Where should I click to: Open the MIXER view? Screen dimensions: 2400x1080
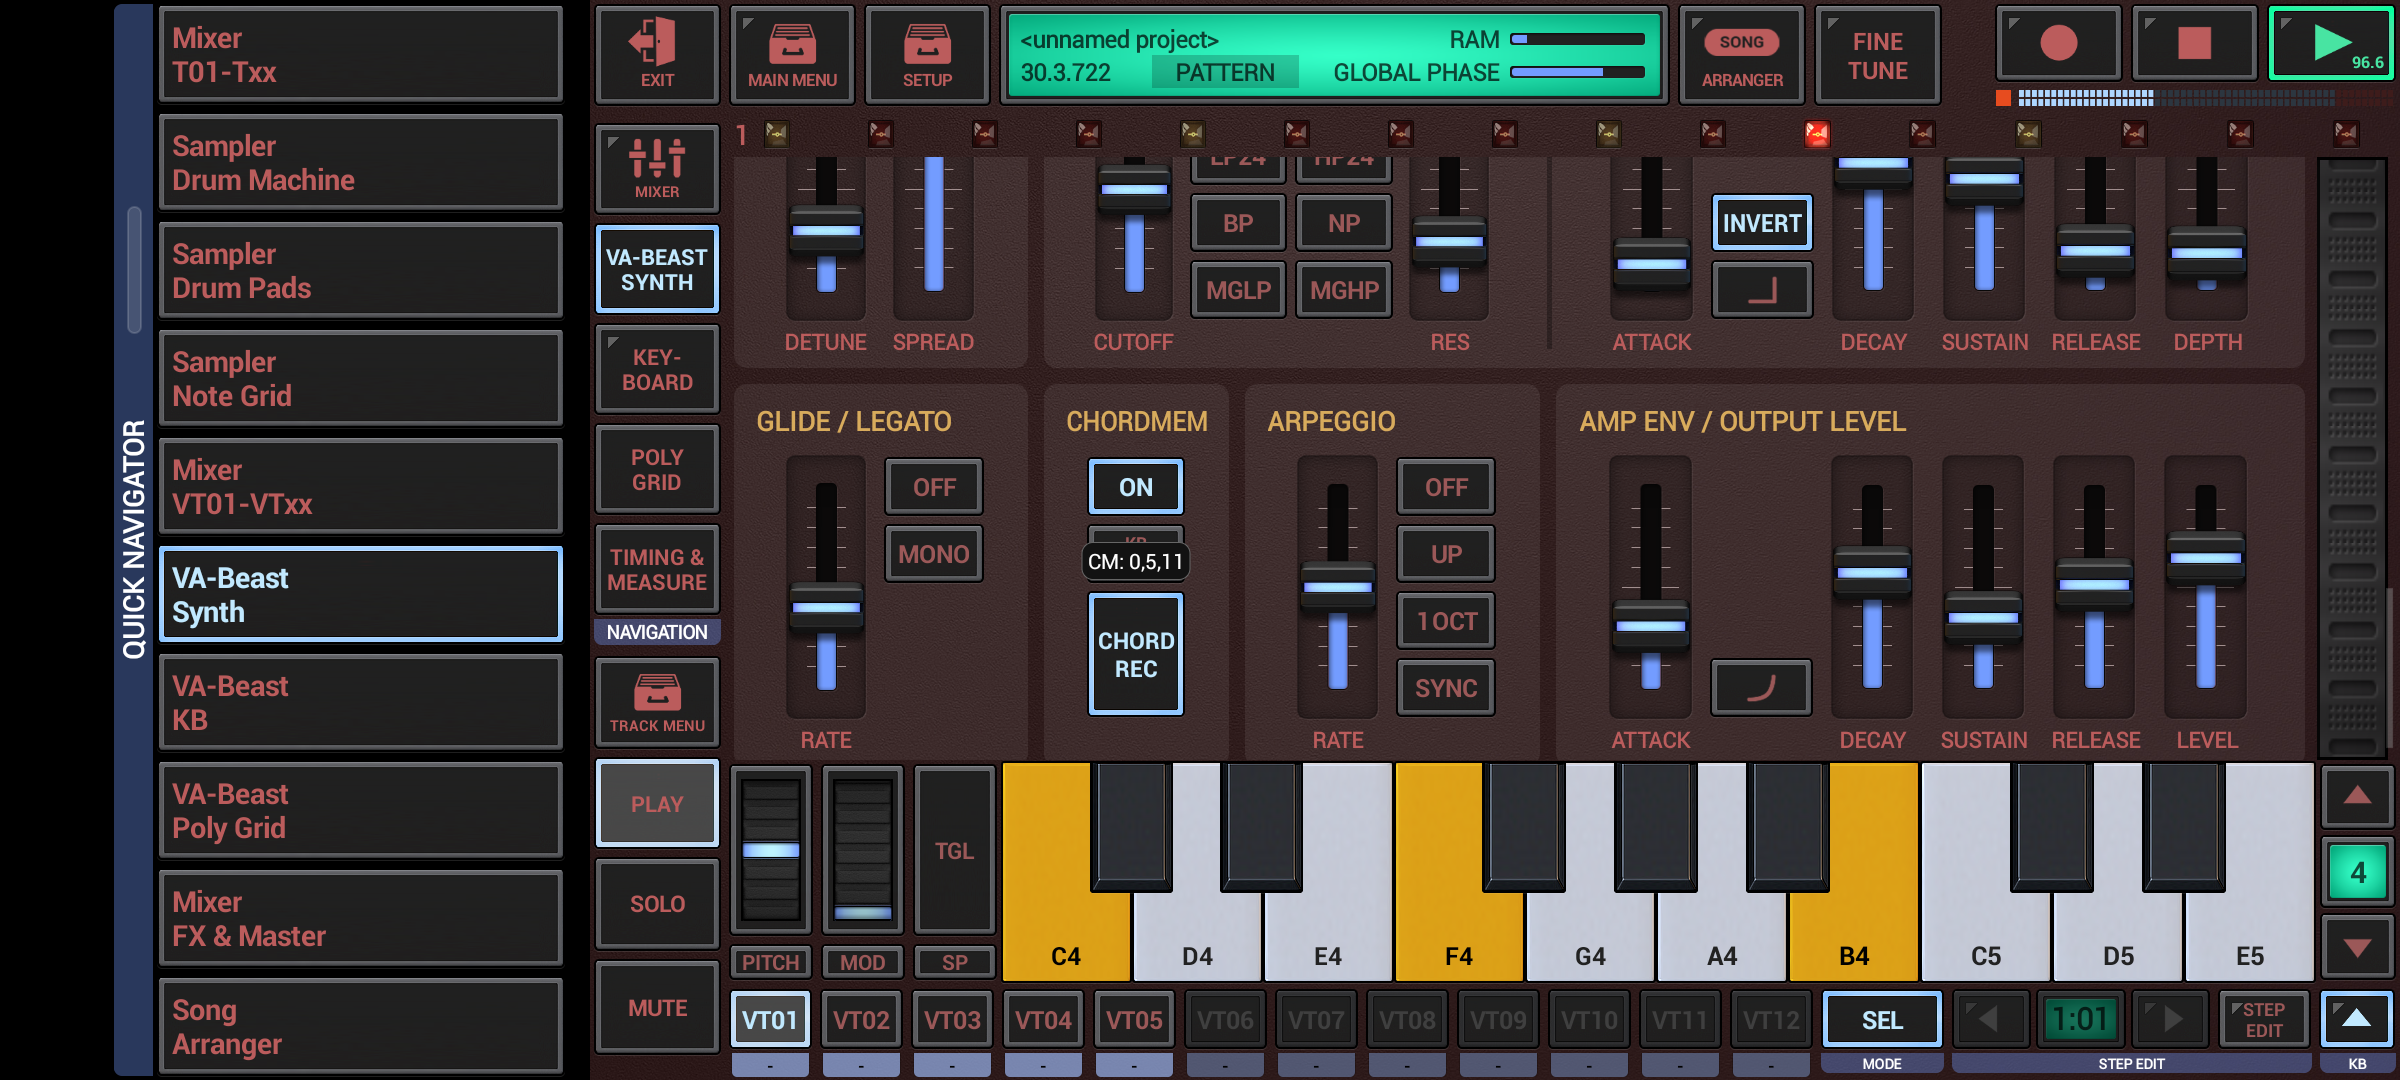pos(657,168)
